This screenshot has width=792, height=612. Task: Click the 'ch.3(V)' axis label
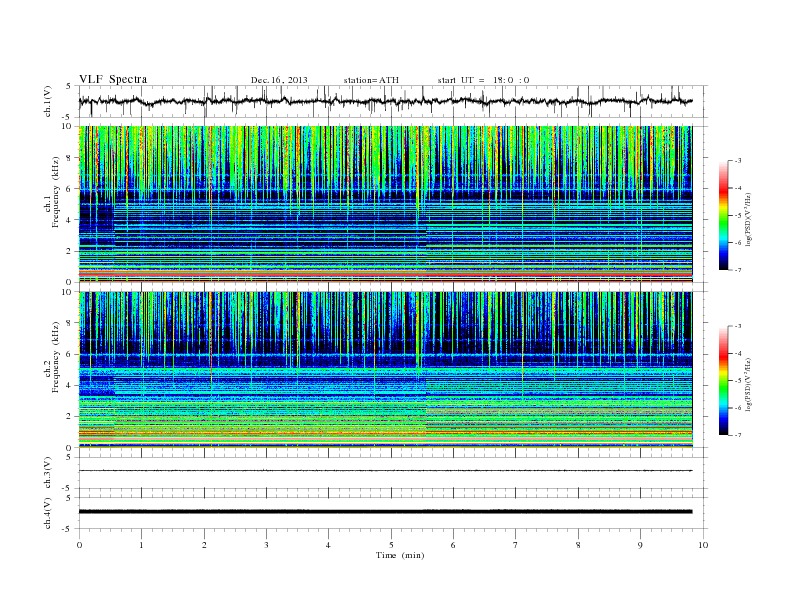48,473
